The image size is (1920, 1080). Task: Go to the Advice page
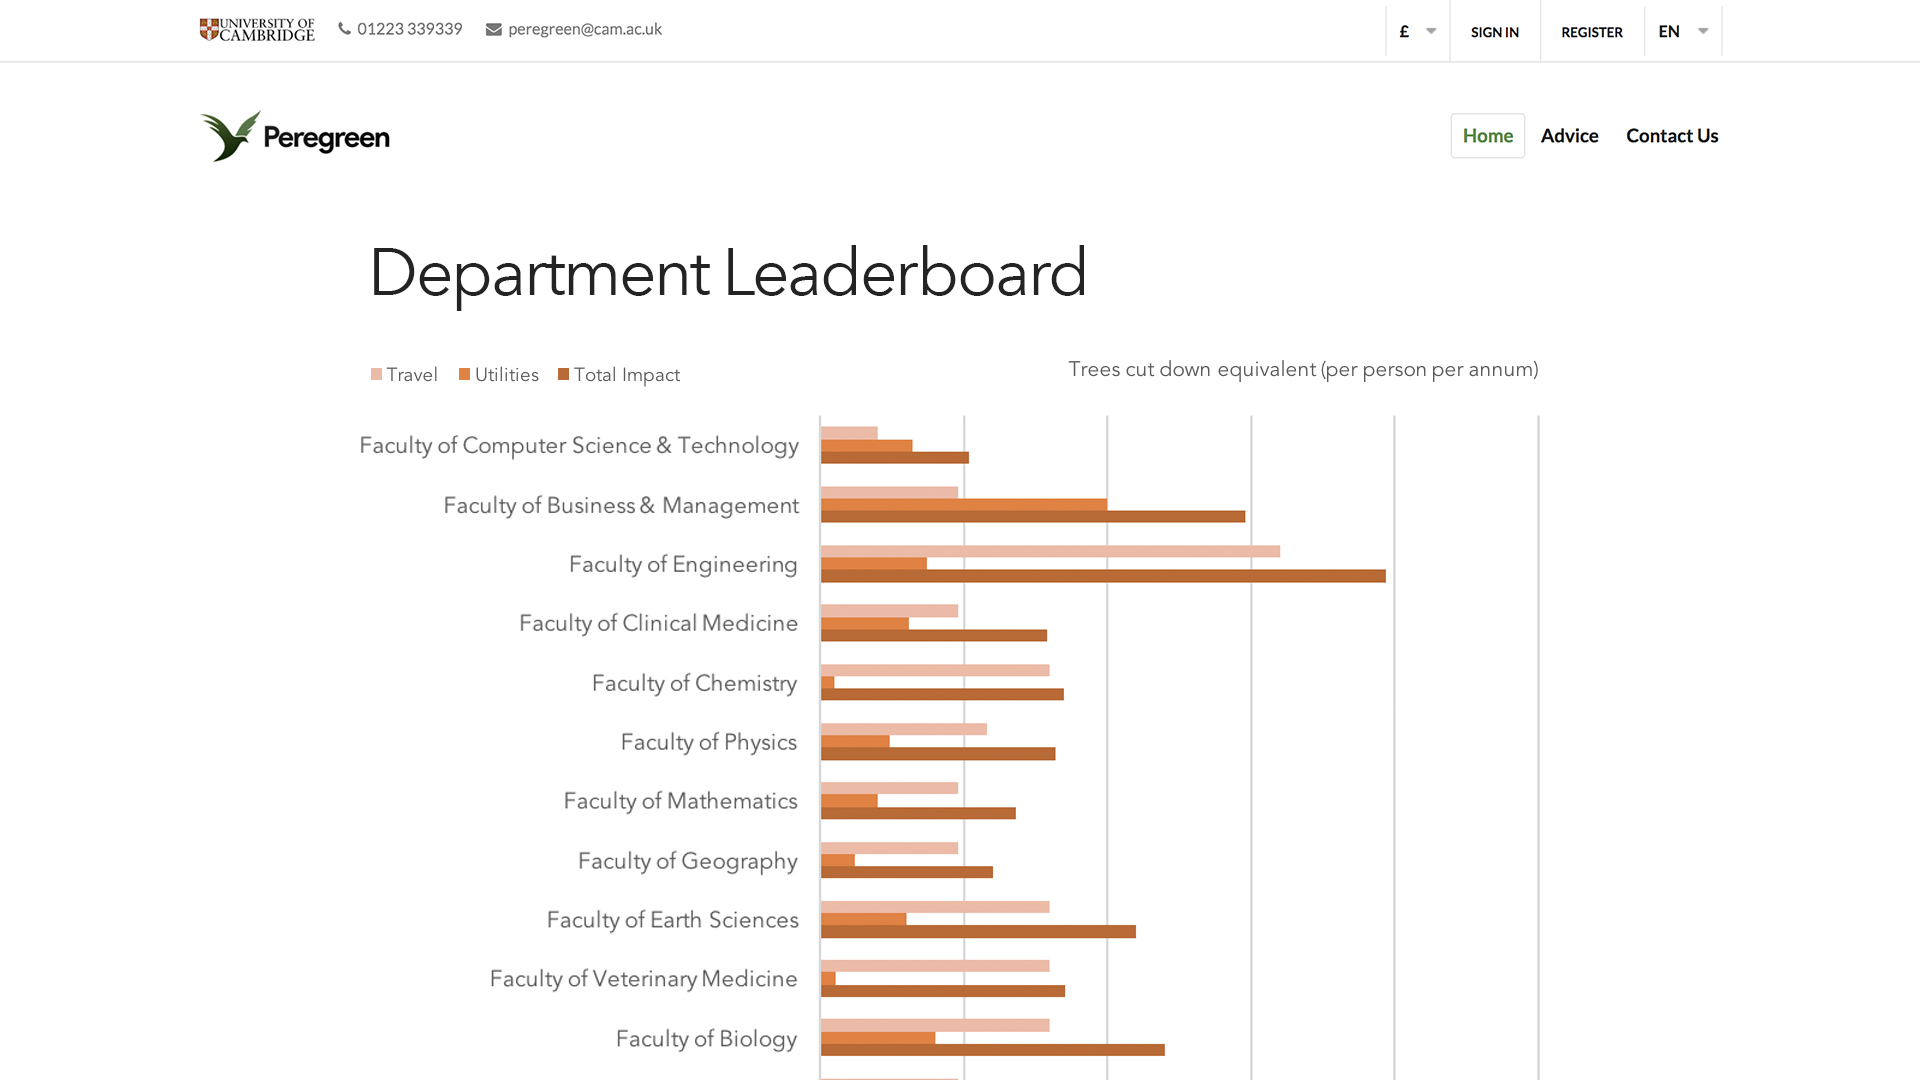tap(1569, 136)
